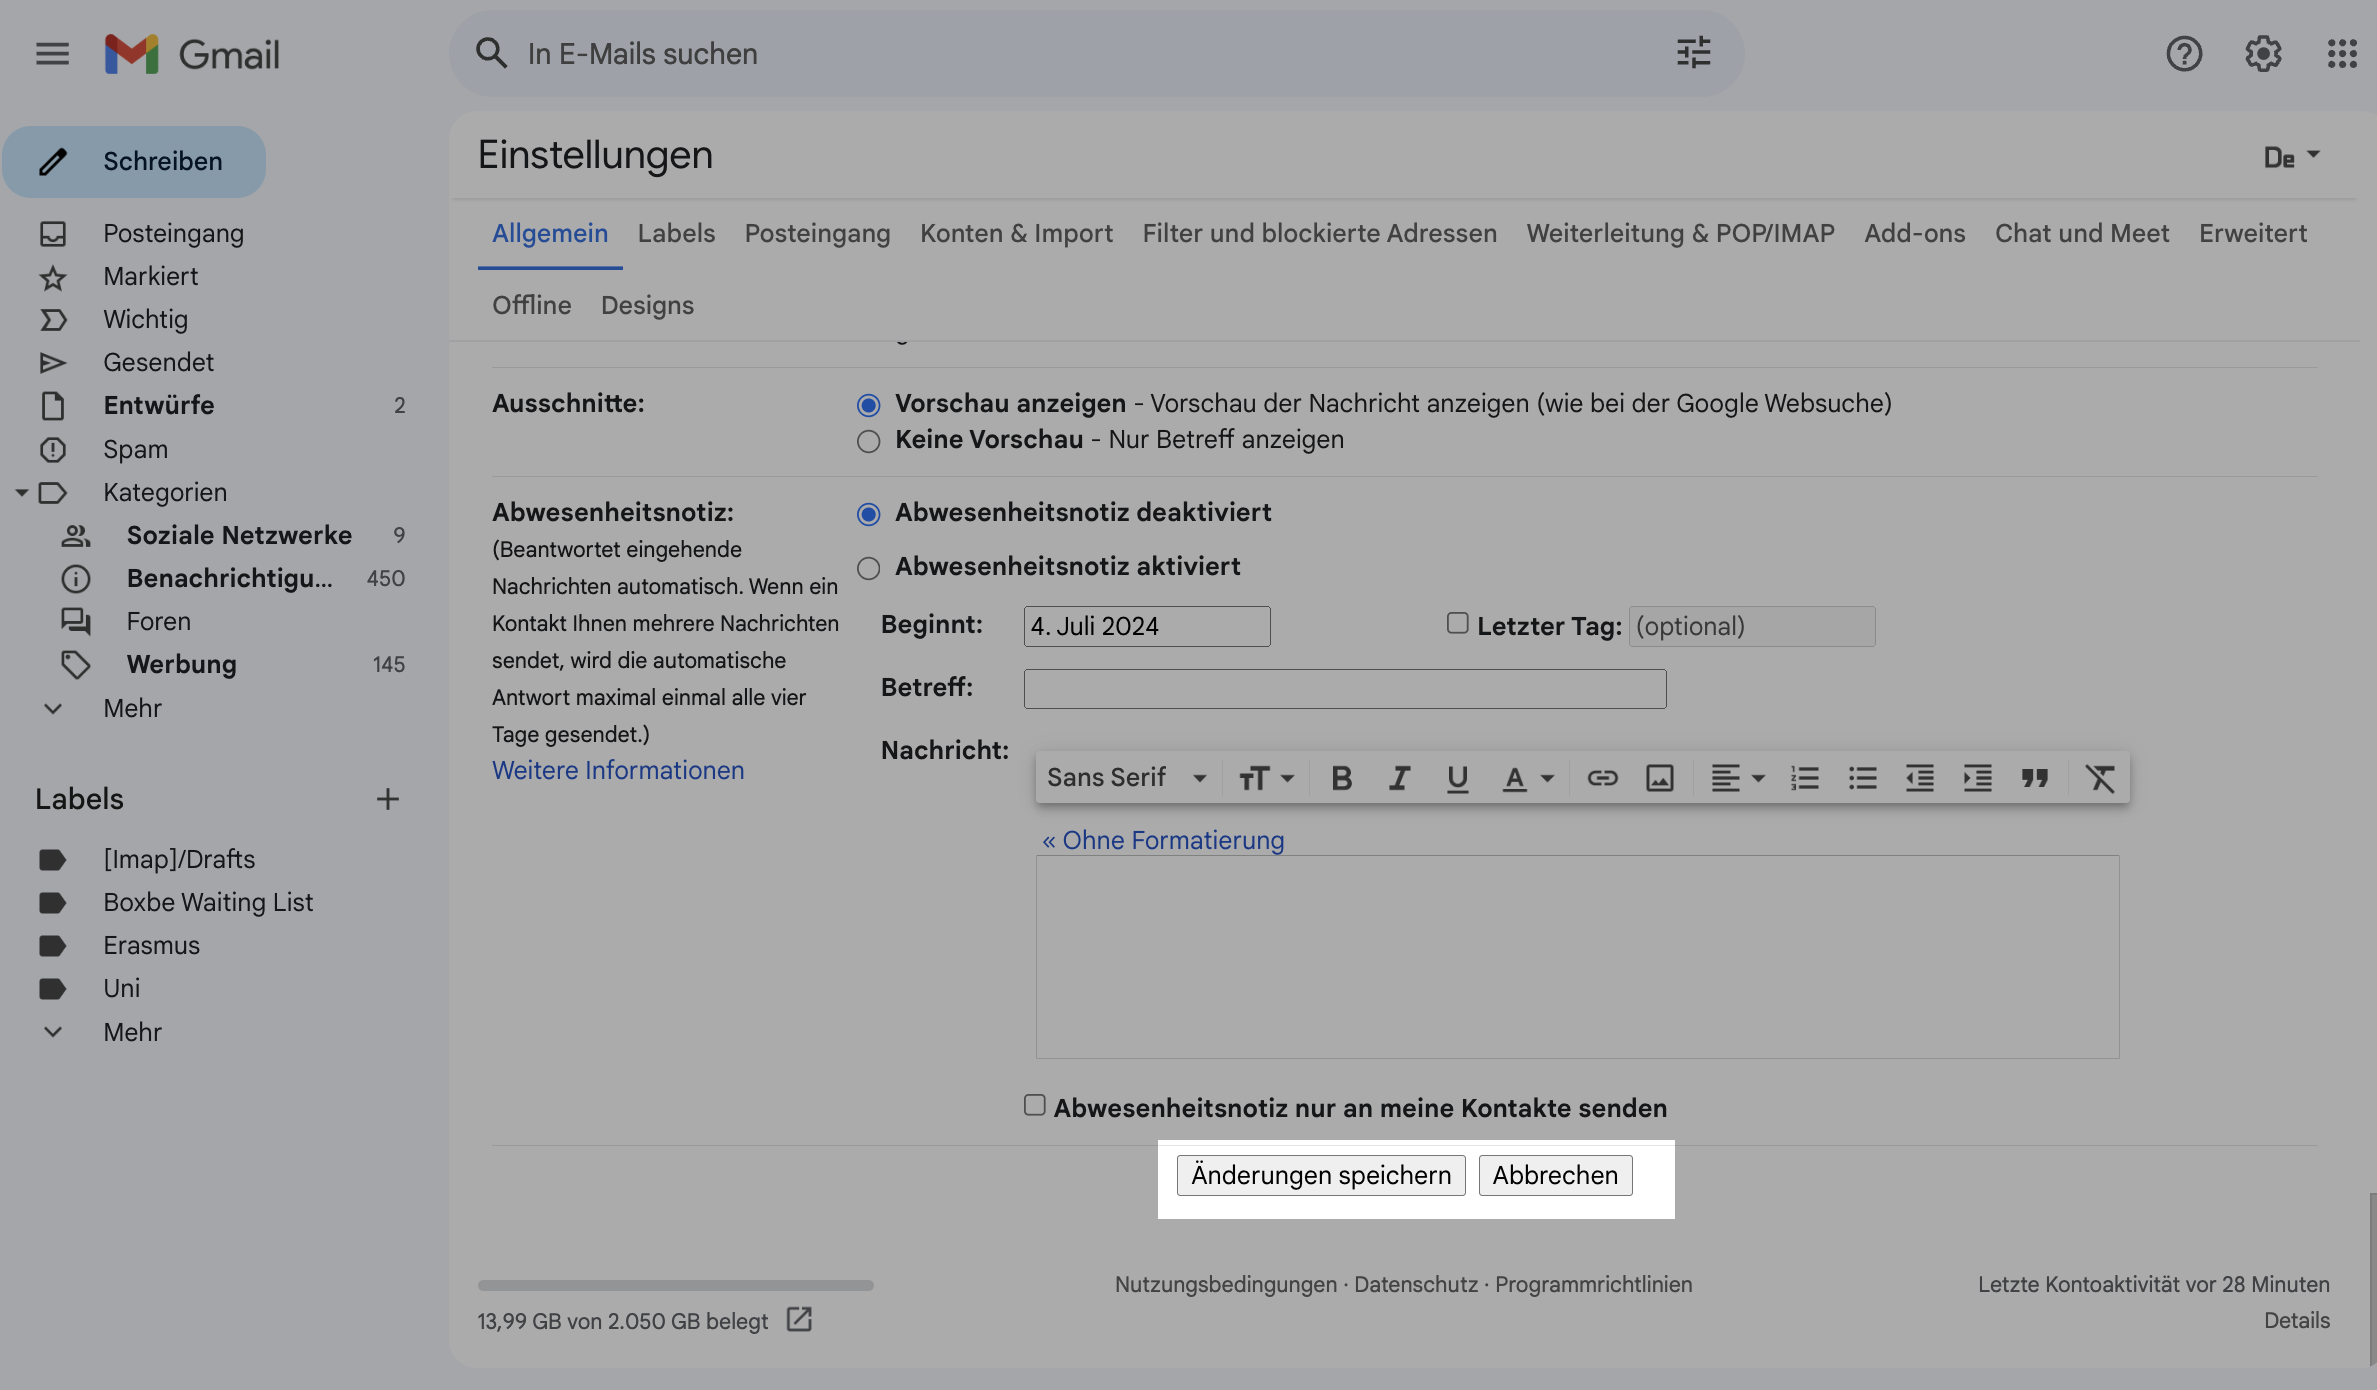Click the Schreiben compose button
The image size is (2377, 1390).
point(134,161)
